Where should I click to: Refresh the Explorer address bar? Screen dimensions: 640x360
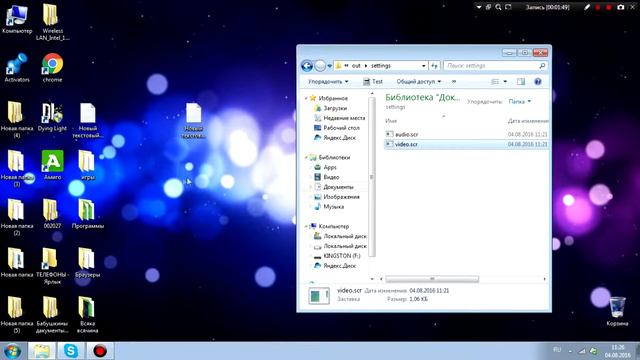[435, 65]
